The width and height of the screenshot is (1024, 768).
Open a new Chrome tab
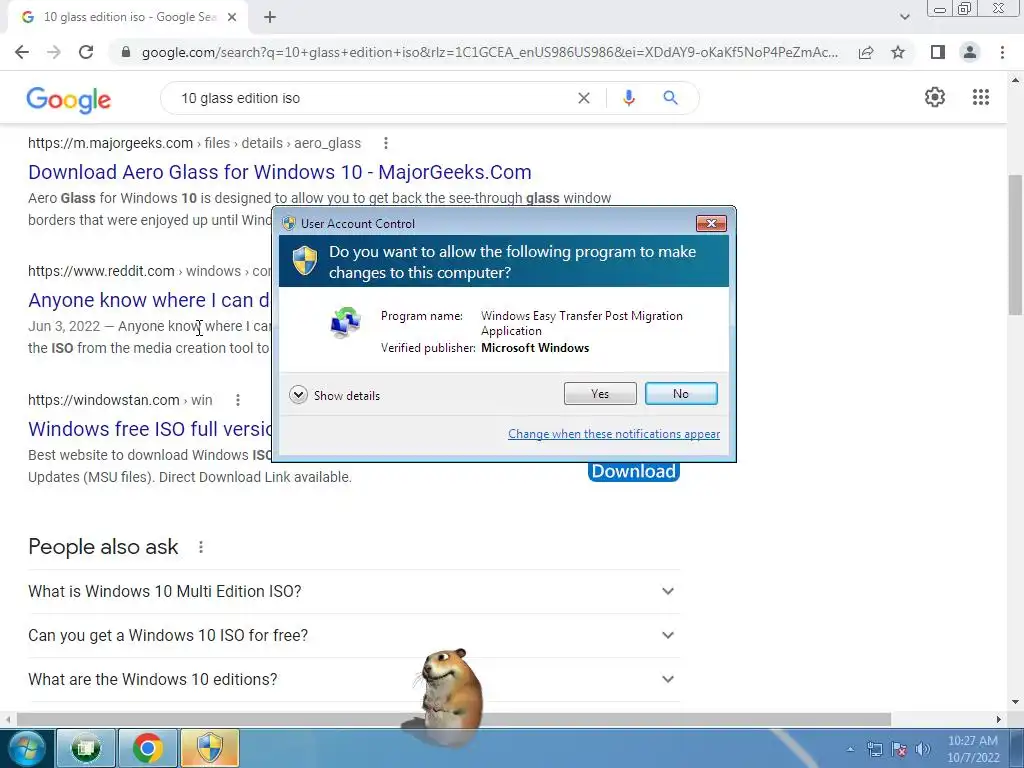(x=270, y=17)
